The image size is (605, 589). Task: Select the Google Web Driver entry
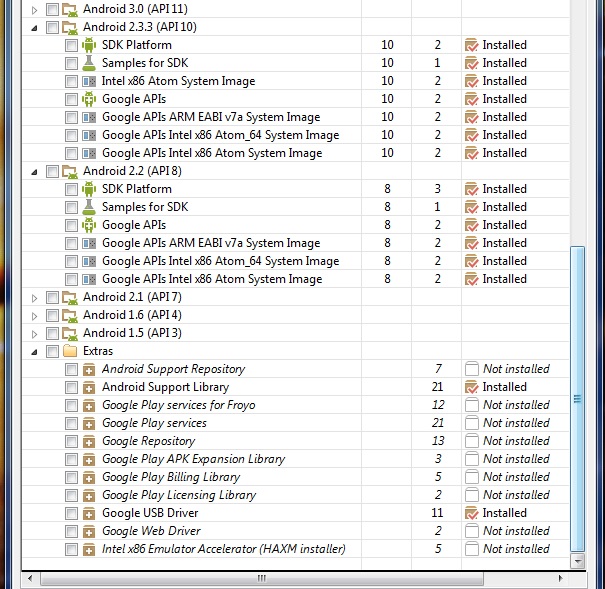[151, 531]
